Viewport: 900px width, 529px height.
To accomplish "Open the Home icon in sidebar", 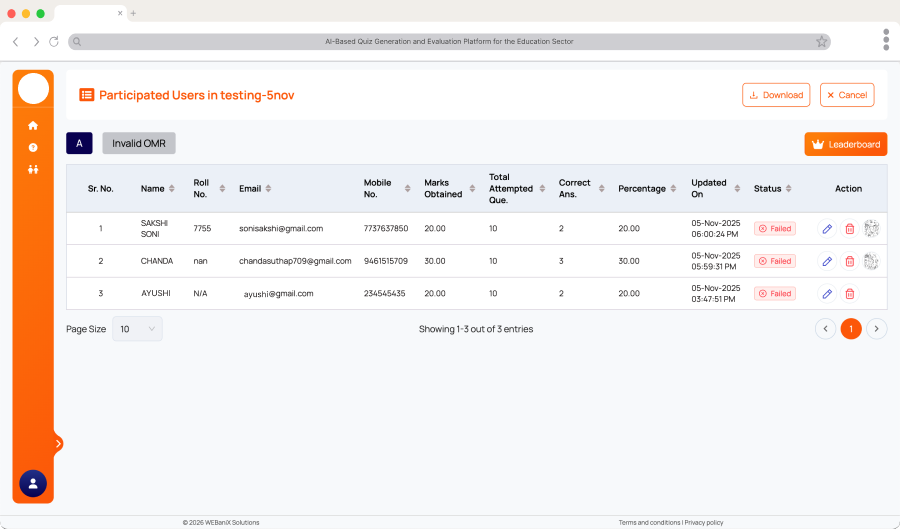I will [33, 126].
